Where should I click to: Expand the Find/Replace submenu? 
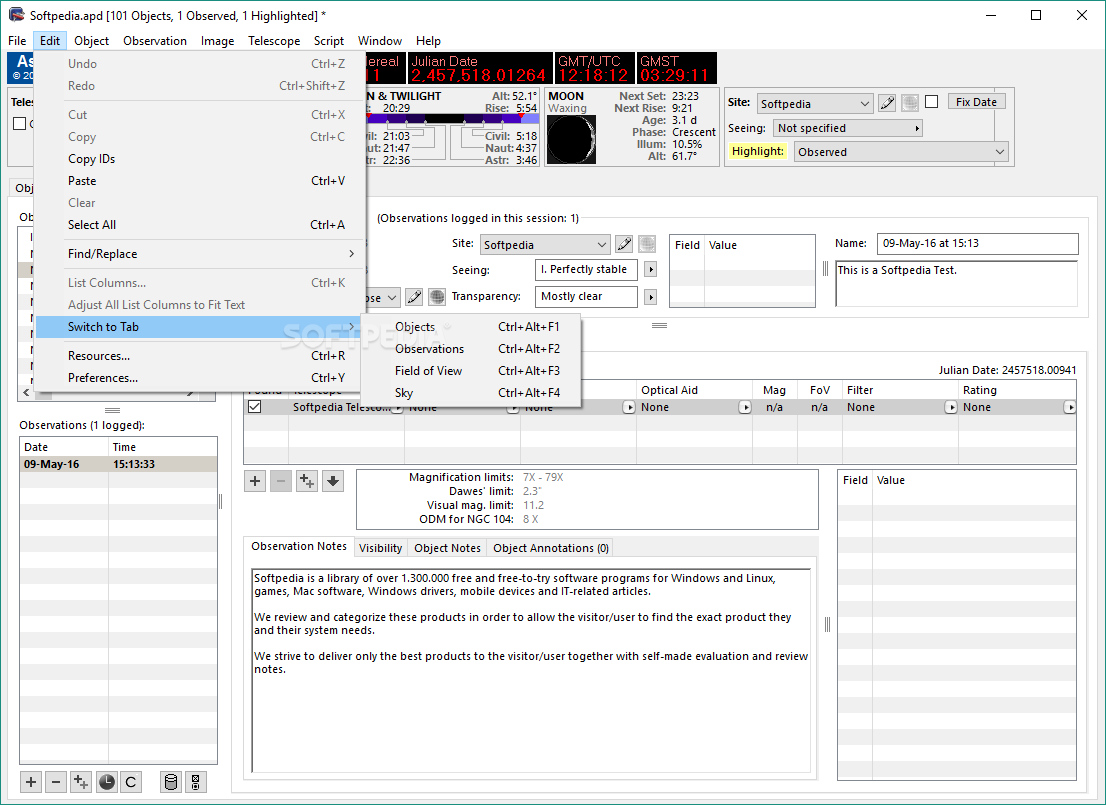(200, 254)
